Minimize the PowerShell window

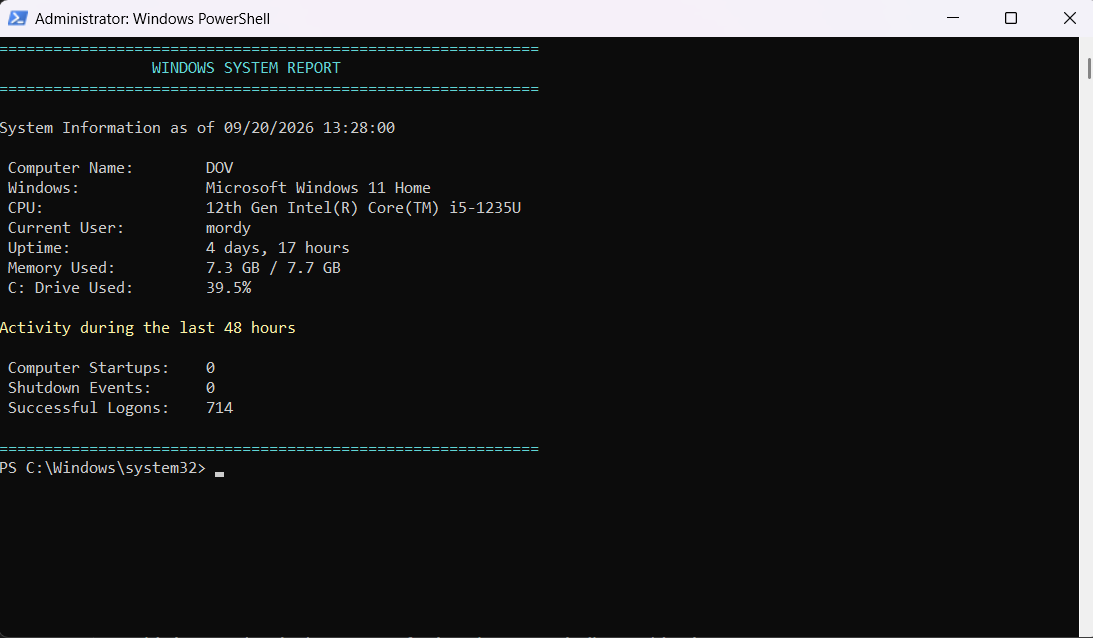pyautogui.click(x=953, y=18)
